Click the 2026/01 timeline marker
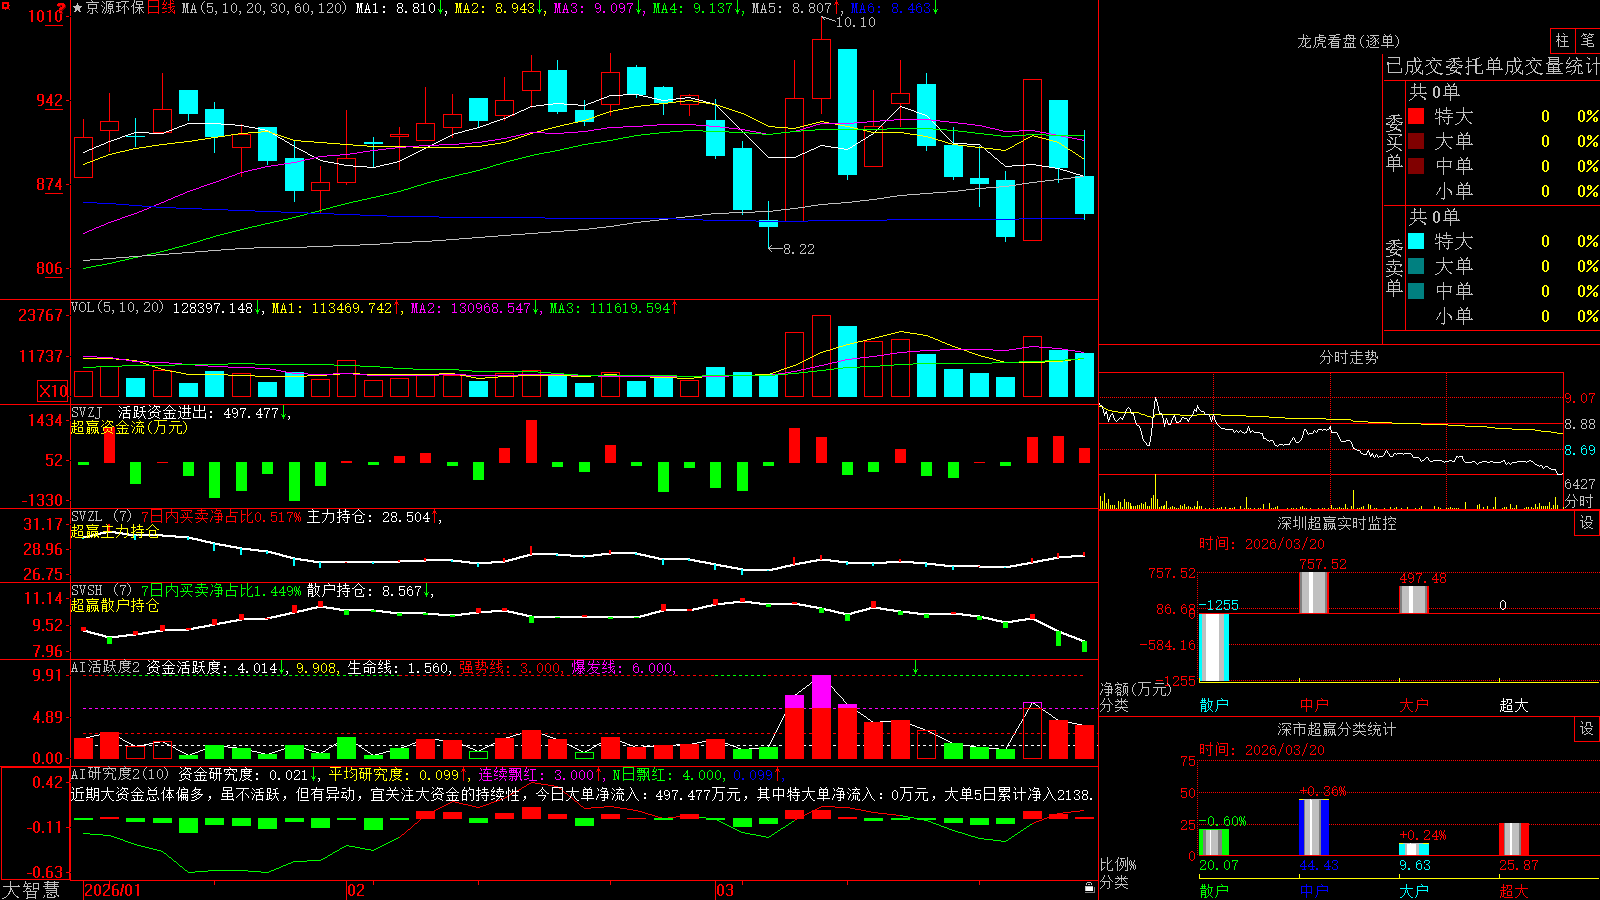The height and width of the screenshot is (900, 1600). (113, 890)
